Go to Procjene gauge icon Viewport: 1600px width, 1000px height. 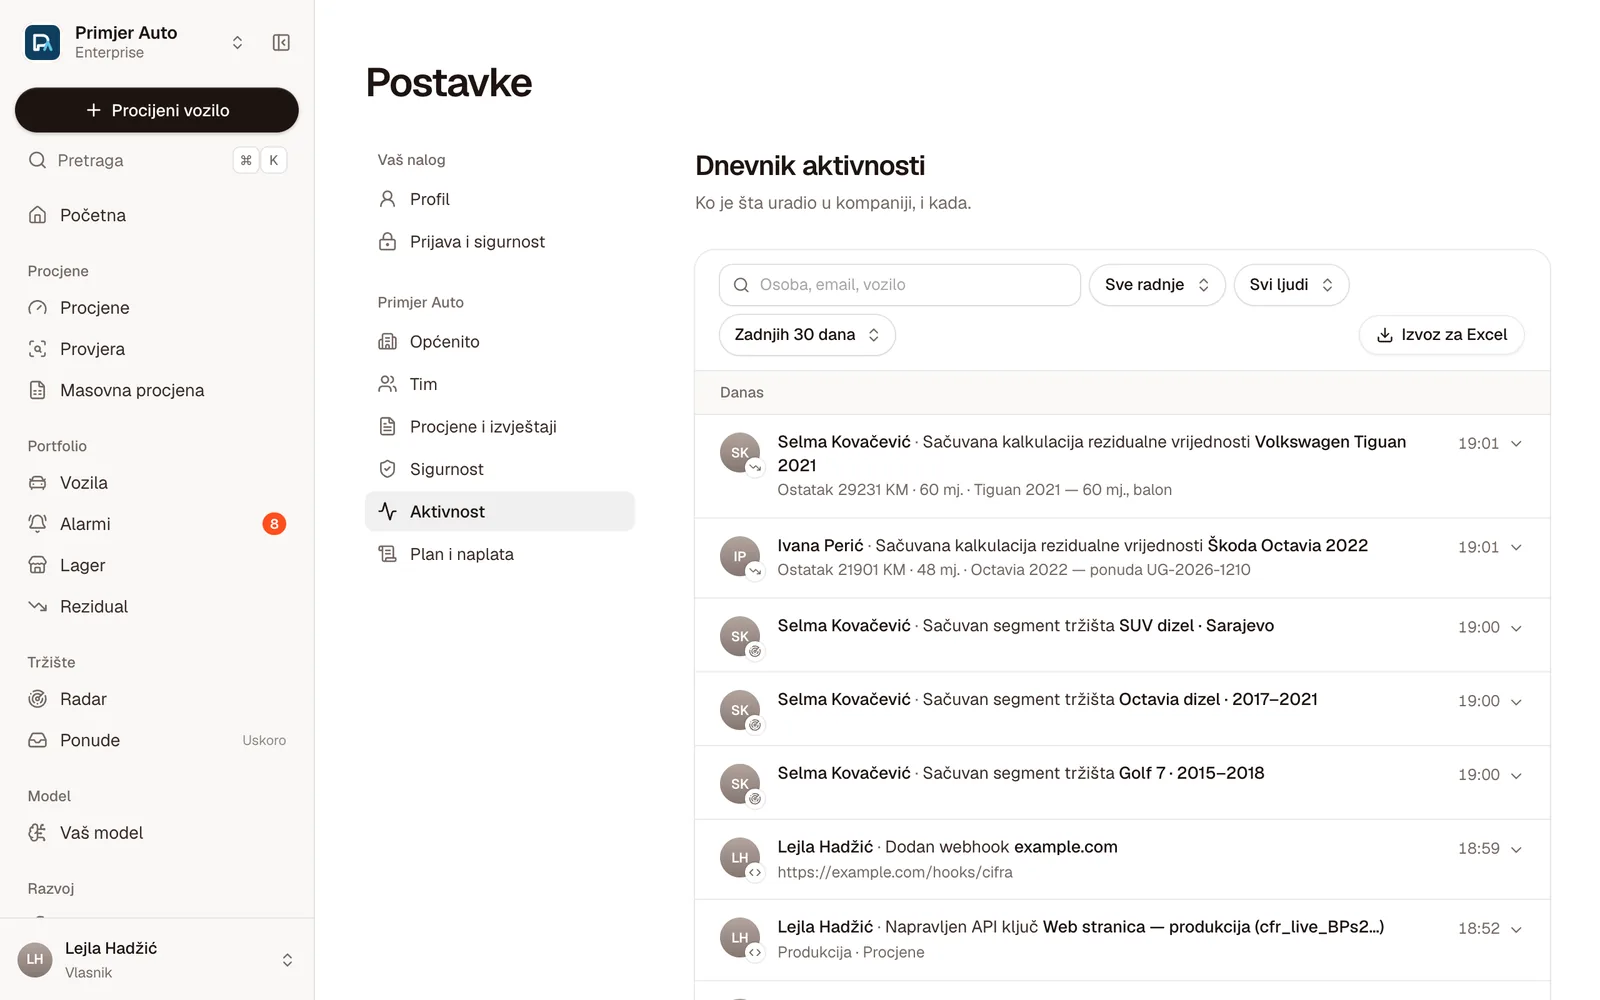38,308
